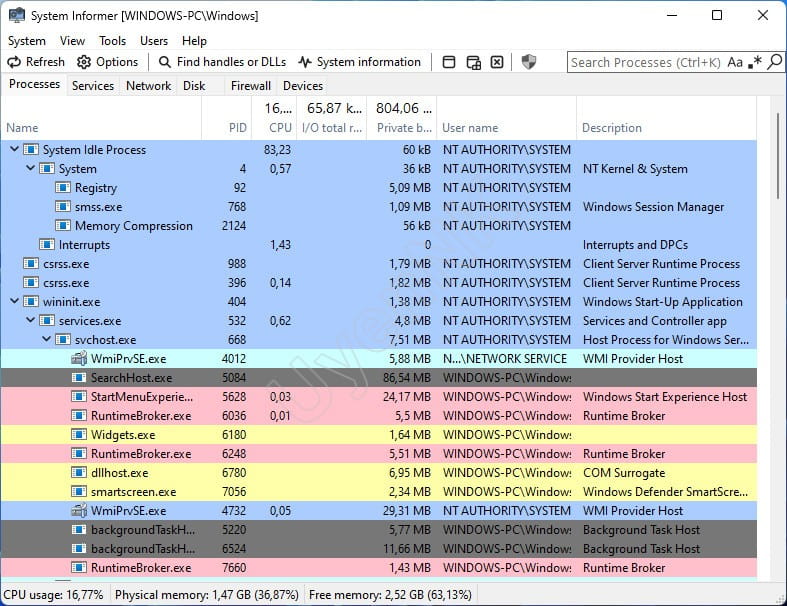Click the WmiPrvSE.exe PID 4012 icon
The image size is (787, 606).
79,358
